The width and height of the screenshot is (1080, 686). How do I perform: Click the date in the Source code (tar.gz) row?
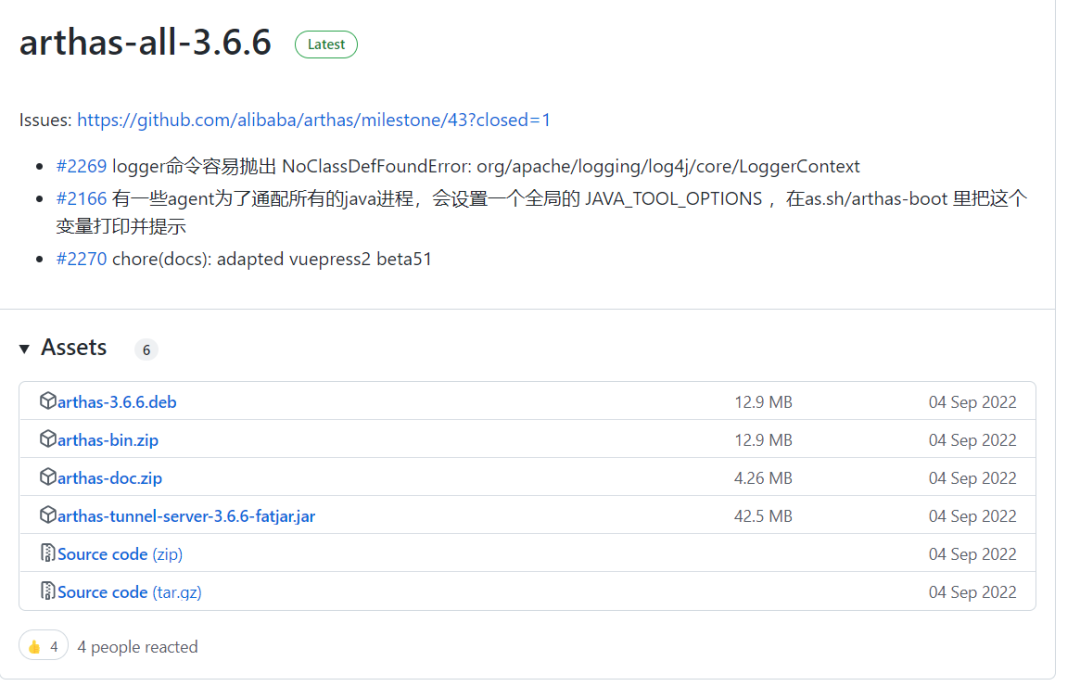click(x=973, y=592)
